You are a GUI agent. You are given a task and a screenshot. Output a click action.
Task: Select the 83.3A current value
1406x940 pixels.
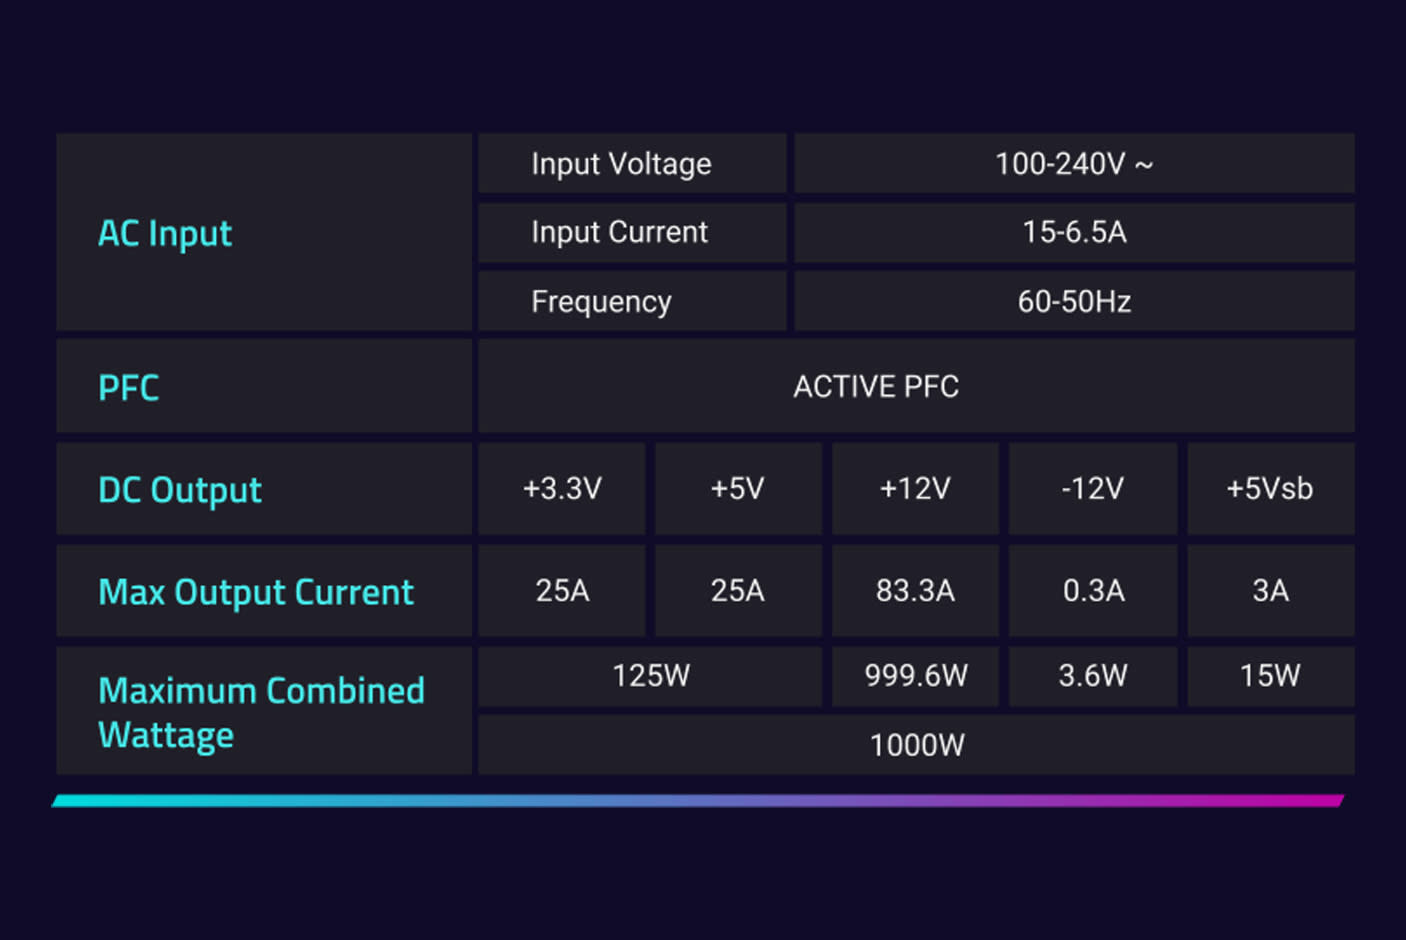pos(915,591)
